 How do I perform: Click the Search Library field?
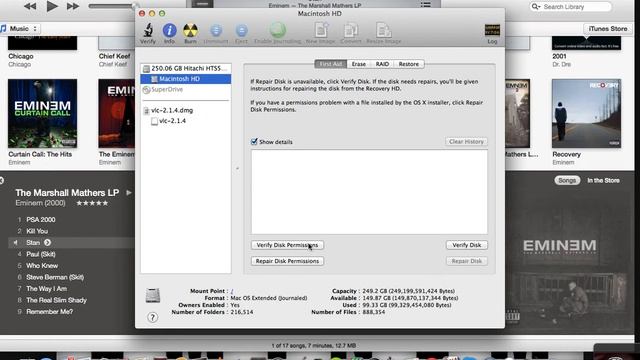[x=571, y=7]
